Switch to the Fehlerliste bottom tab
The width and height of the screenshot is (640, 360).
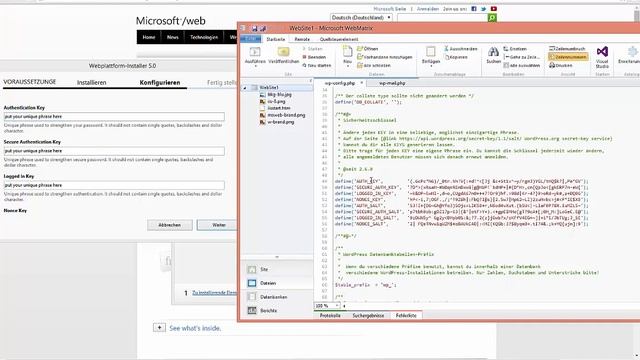pos(406,316)
